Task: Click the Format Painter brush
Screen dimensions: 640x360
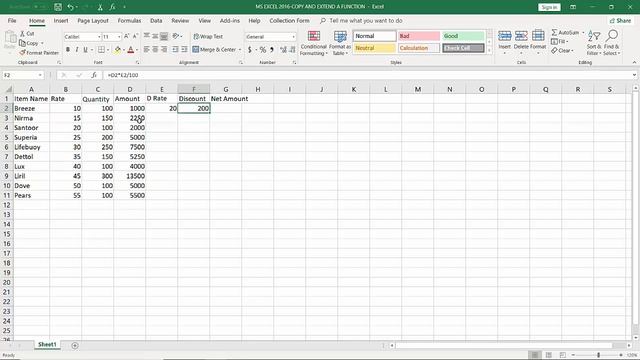Action: (x=22, y=53)
